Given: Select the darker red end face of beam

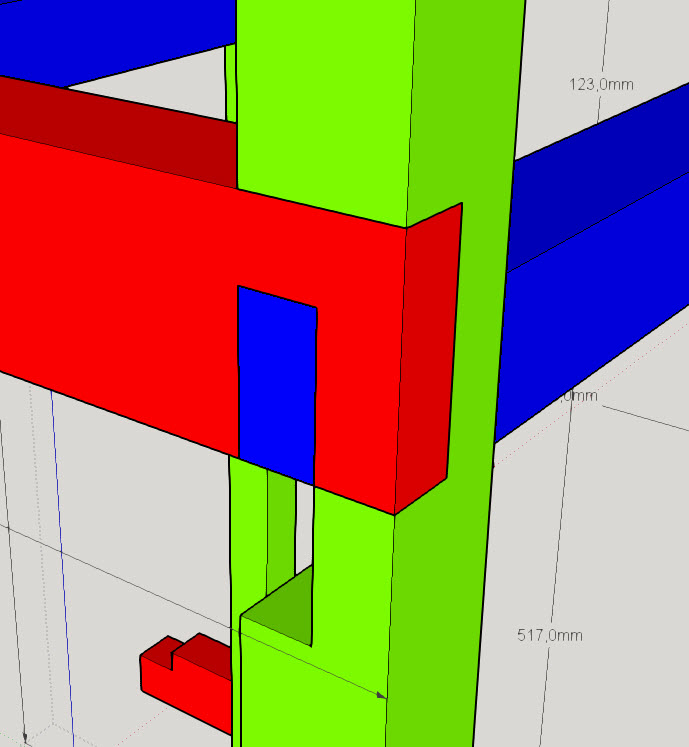Looking at the screenshot, I should click(430, 360).
